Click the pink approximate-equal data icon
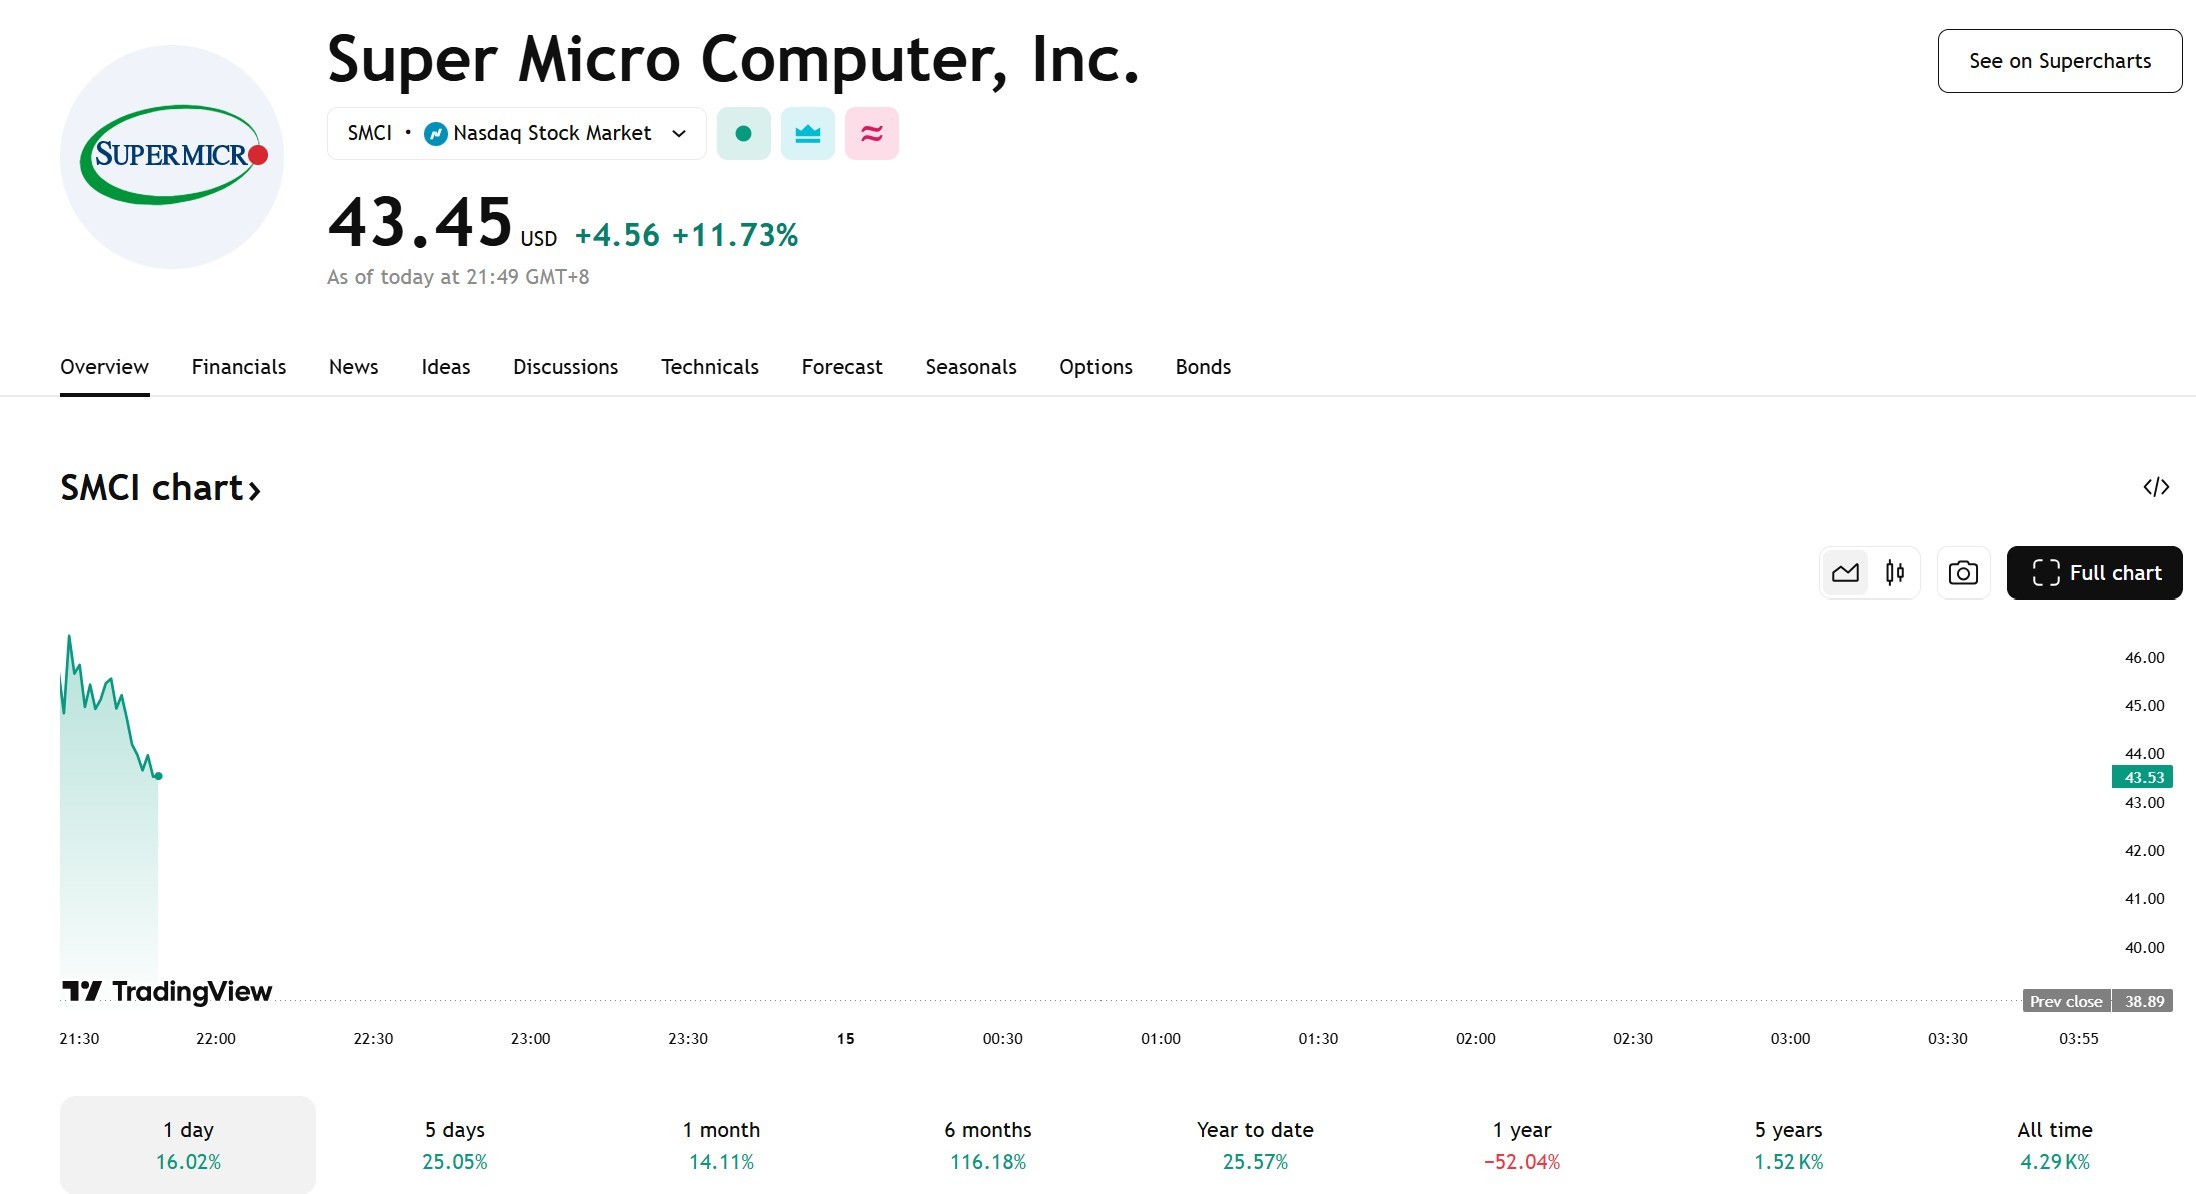This screenshot has width=2196, height=1194. (871, 133)
